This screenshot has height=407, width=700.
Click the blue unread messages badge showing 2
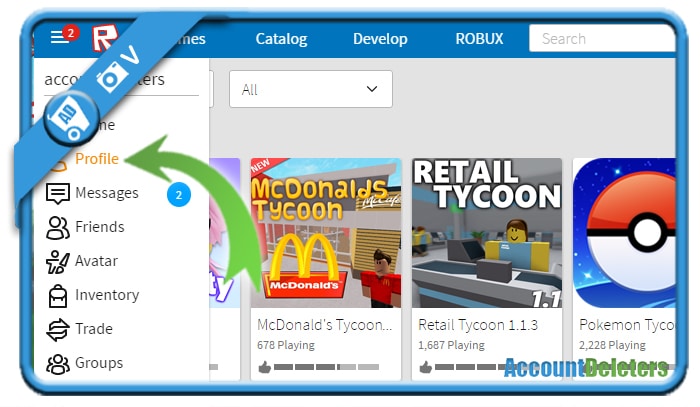pyautogui.click(x=179, y=195)
